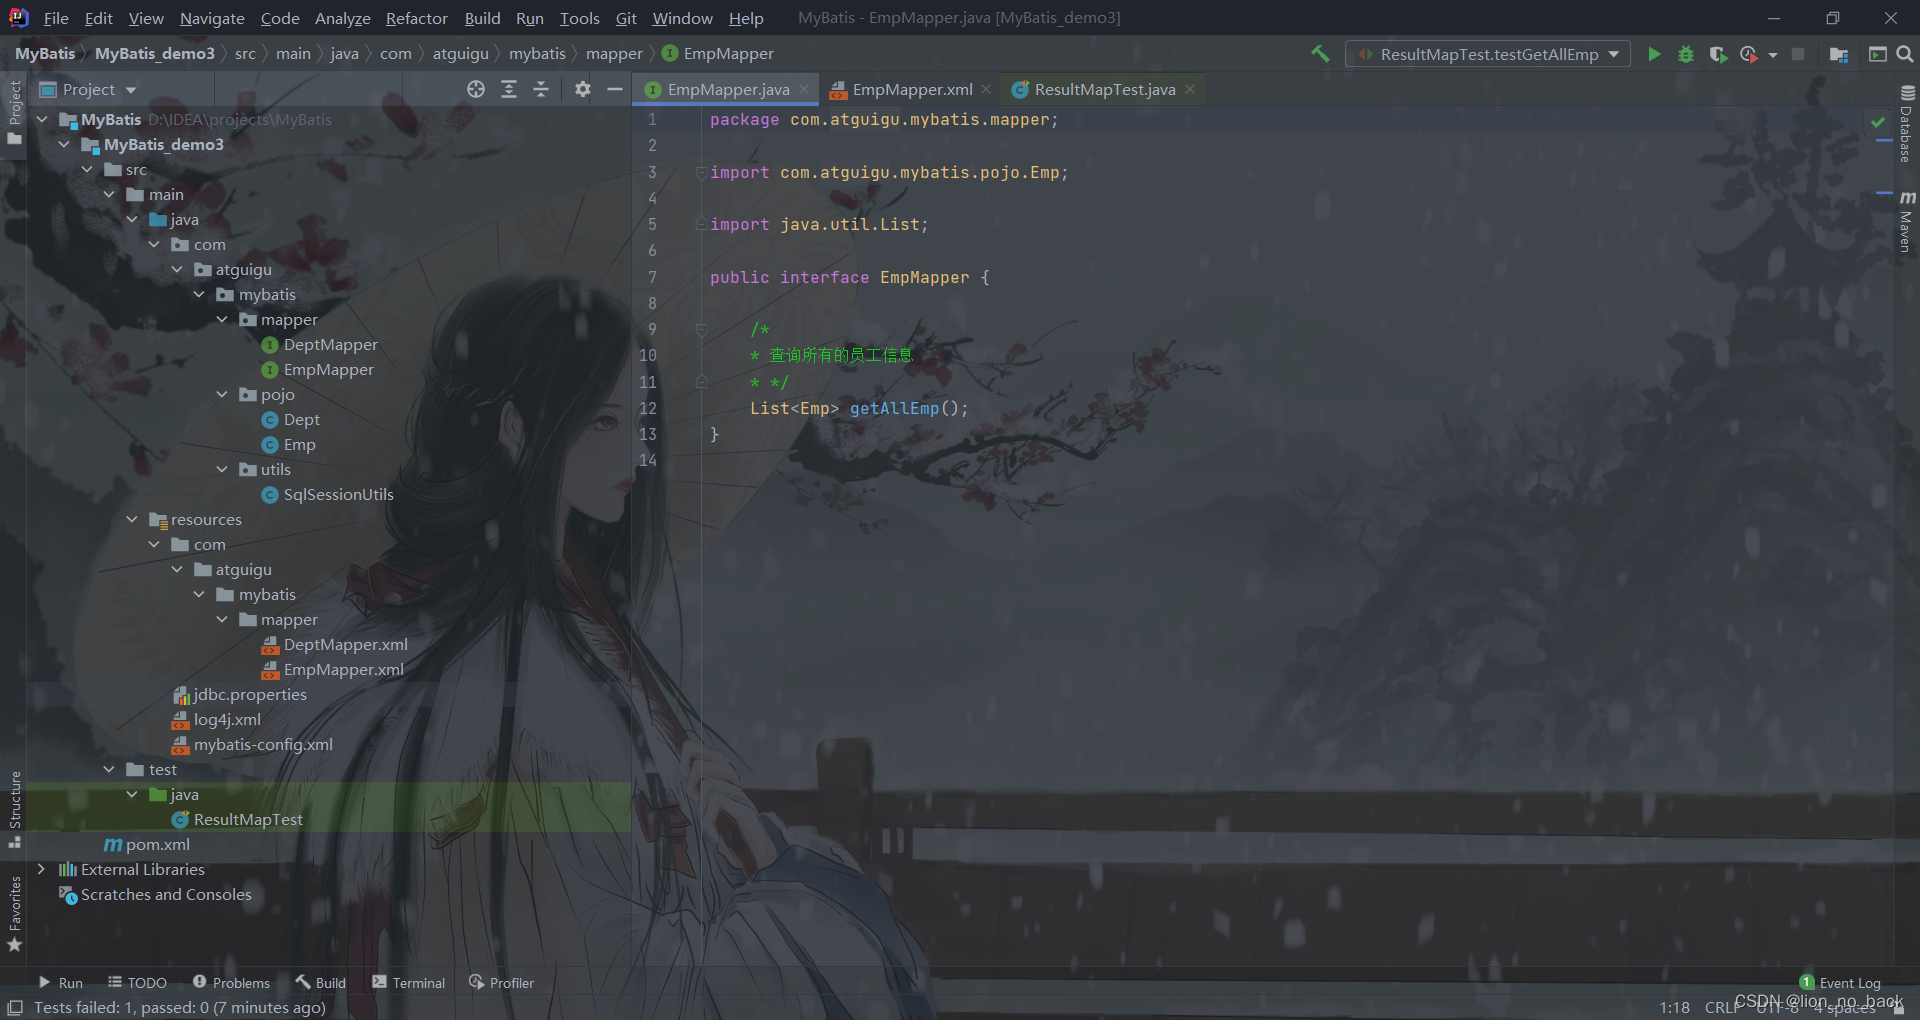Close the ResultMapTest.java tab
The height and width of the screenshot is (1020, 1920).
coord(1190,89)
